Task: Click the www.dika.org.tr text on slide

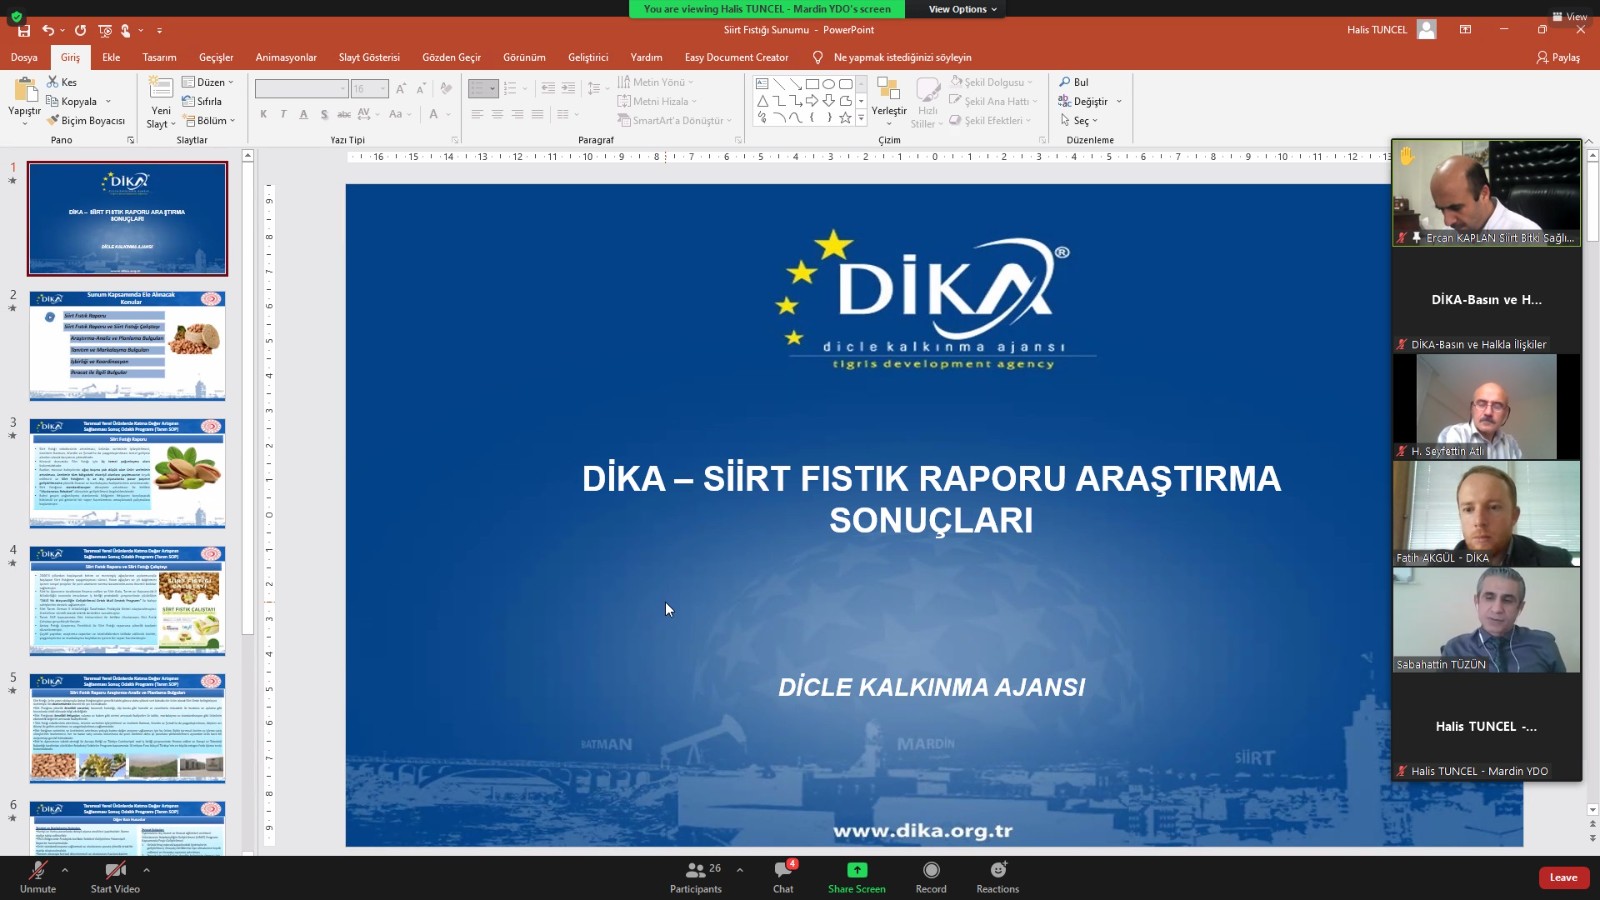Action: tap(923, 831)
